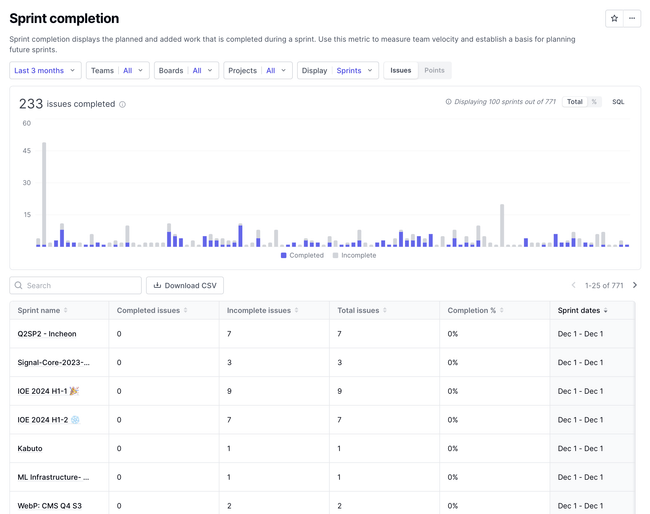Open the Display Sprints dropdown

(x=337, y=70)
